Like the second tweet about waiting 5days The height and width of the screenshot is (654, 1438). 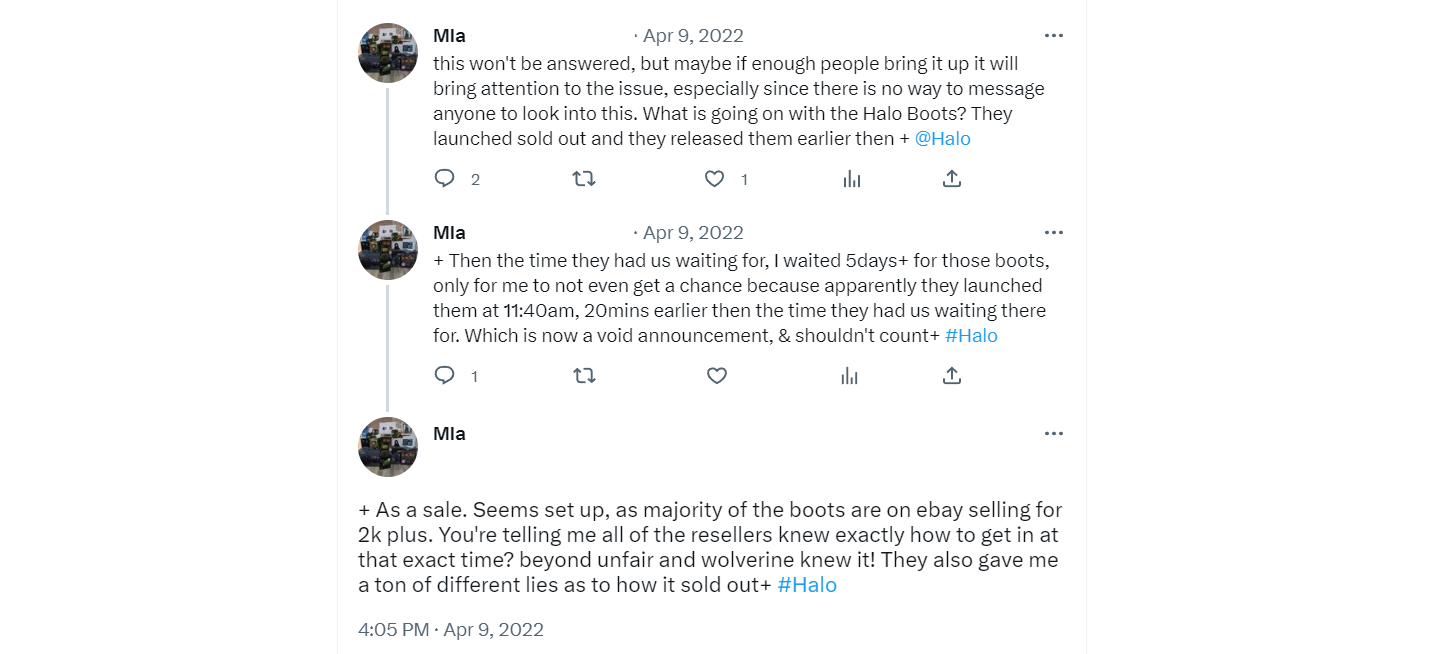(x=716, y=376)
